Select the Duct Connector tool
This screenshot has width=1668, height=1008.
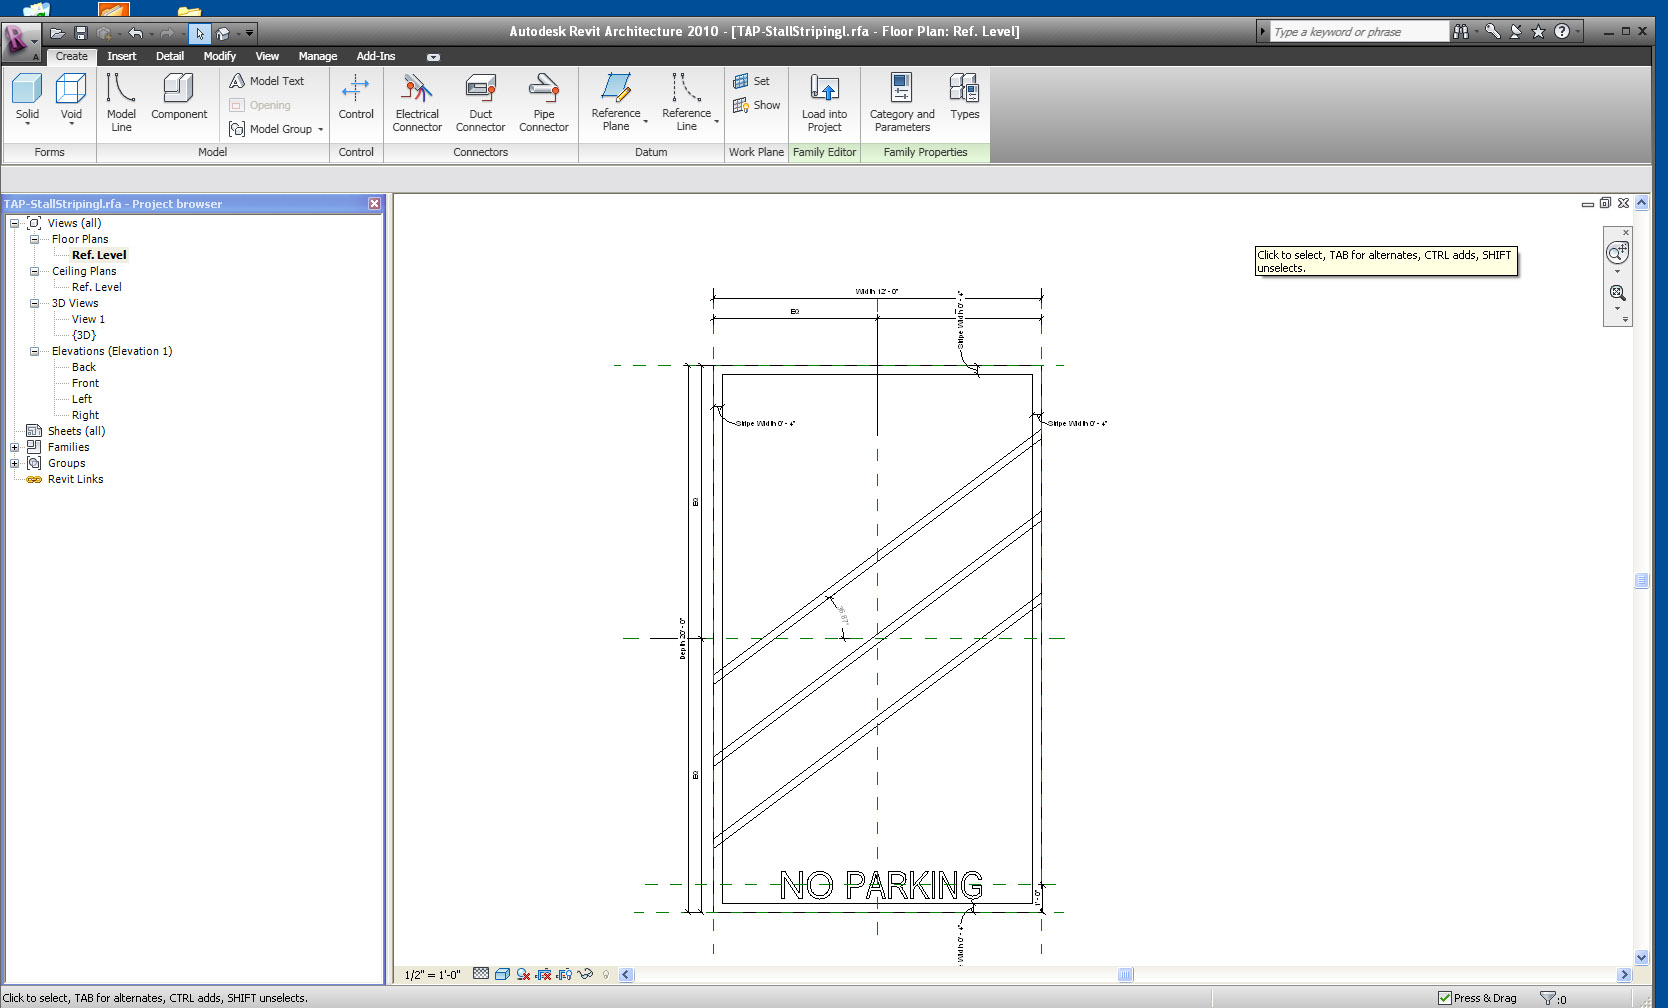point(480,102)
